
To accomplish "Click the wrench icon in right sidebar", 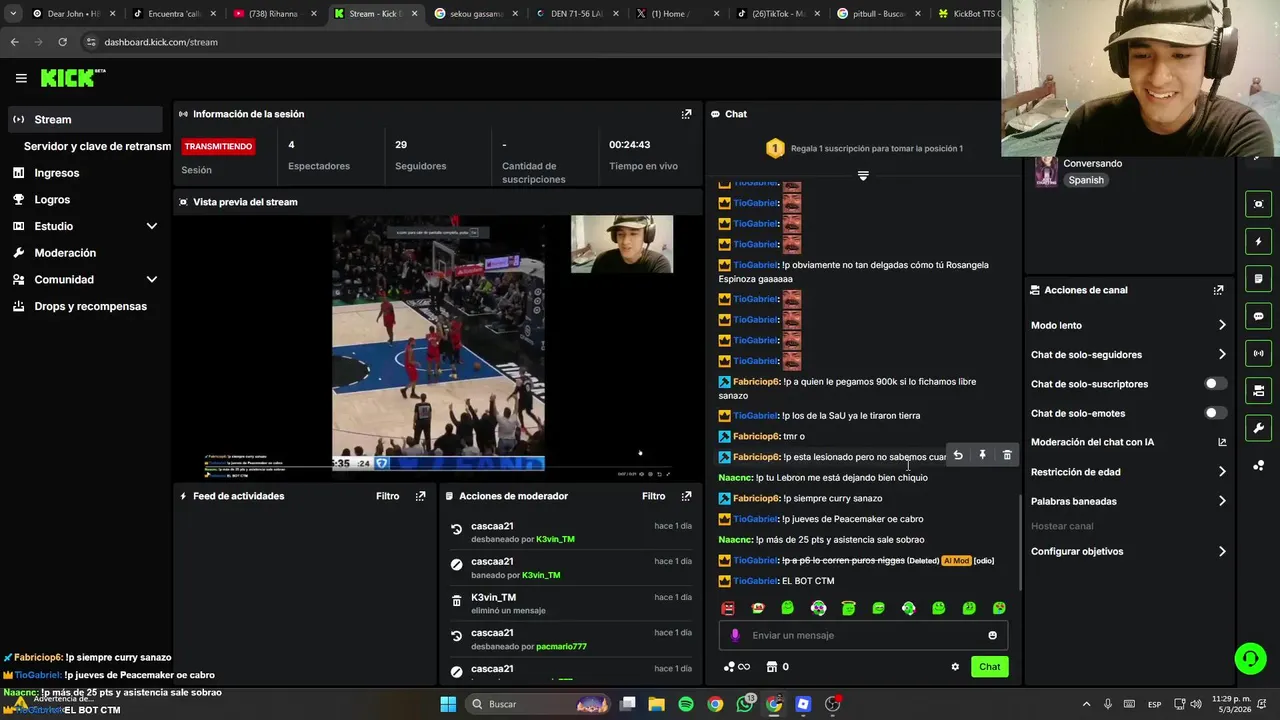I will (1258, 428).
